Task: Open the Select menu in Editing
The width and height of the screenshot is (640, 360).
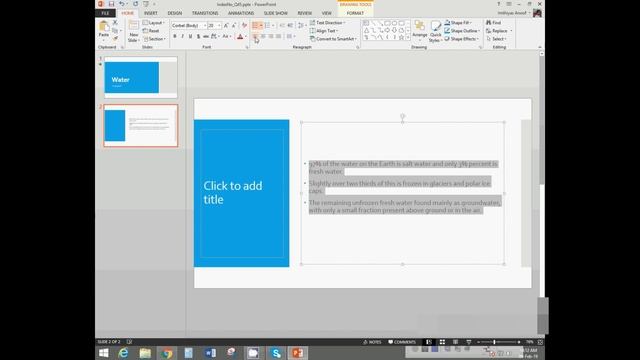Action: click(496, 39)
